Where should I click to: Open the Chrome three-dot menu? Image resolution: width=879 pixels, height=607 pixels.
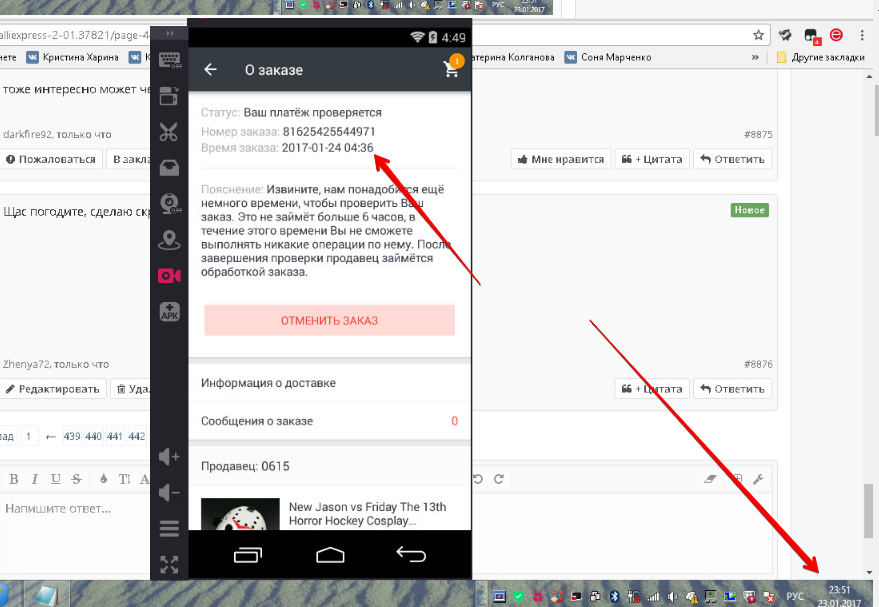click(862, 35)
